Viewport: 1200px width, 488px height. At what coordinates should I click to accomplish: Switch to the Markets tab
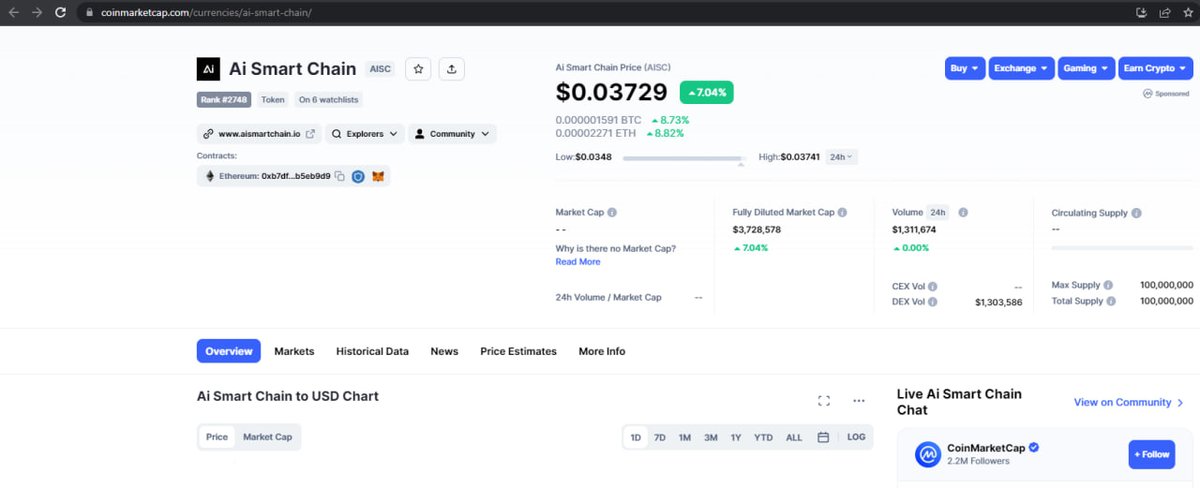(294, 351)
